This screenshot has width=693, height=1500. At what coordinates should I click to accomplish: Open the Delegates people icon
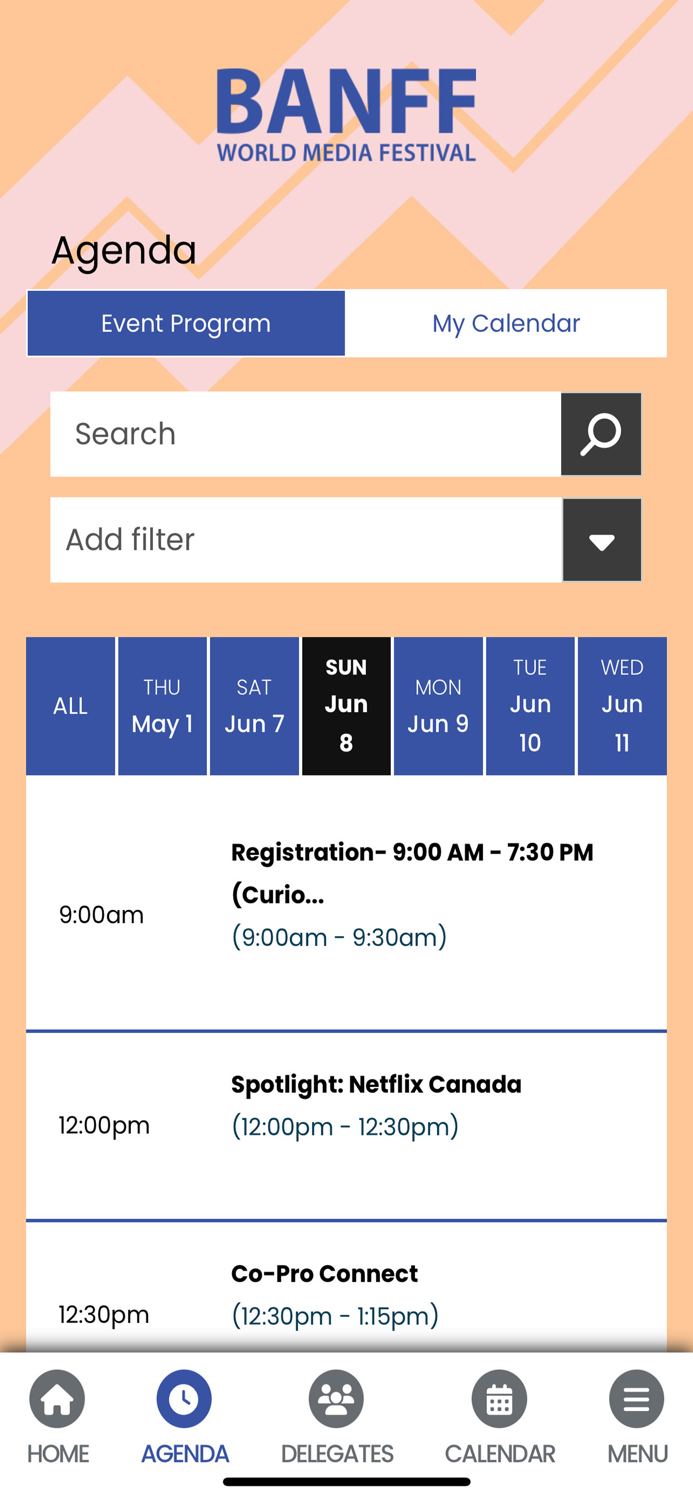click(336, 1399)
